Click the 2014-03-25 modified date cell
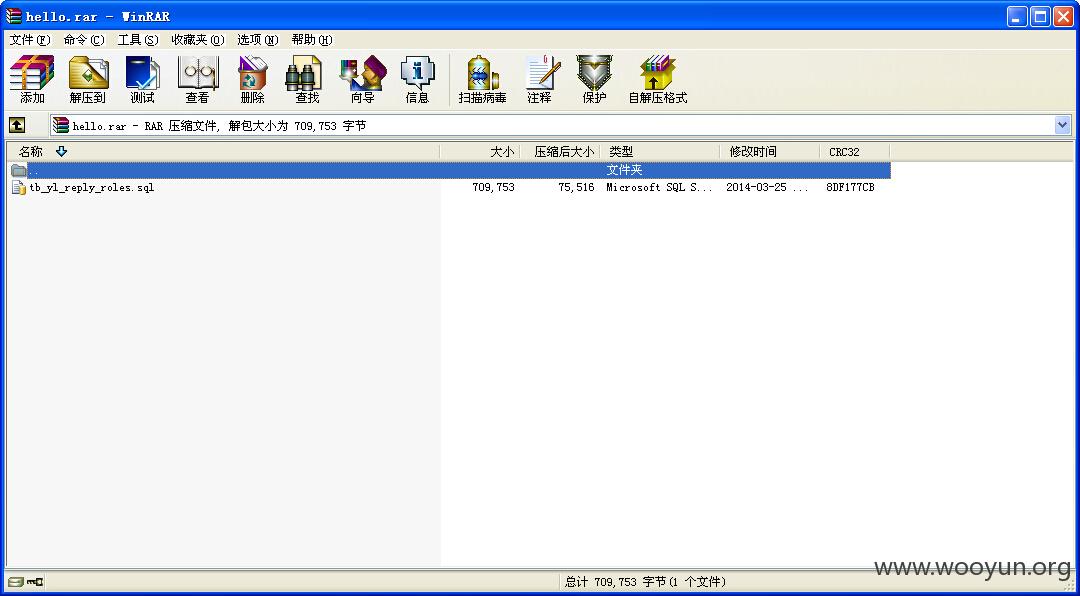Screen dimensions: 1080x596 (x=767, y=187)
